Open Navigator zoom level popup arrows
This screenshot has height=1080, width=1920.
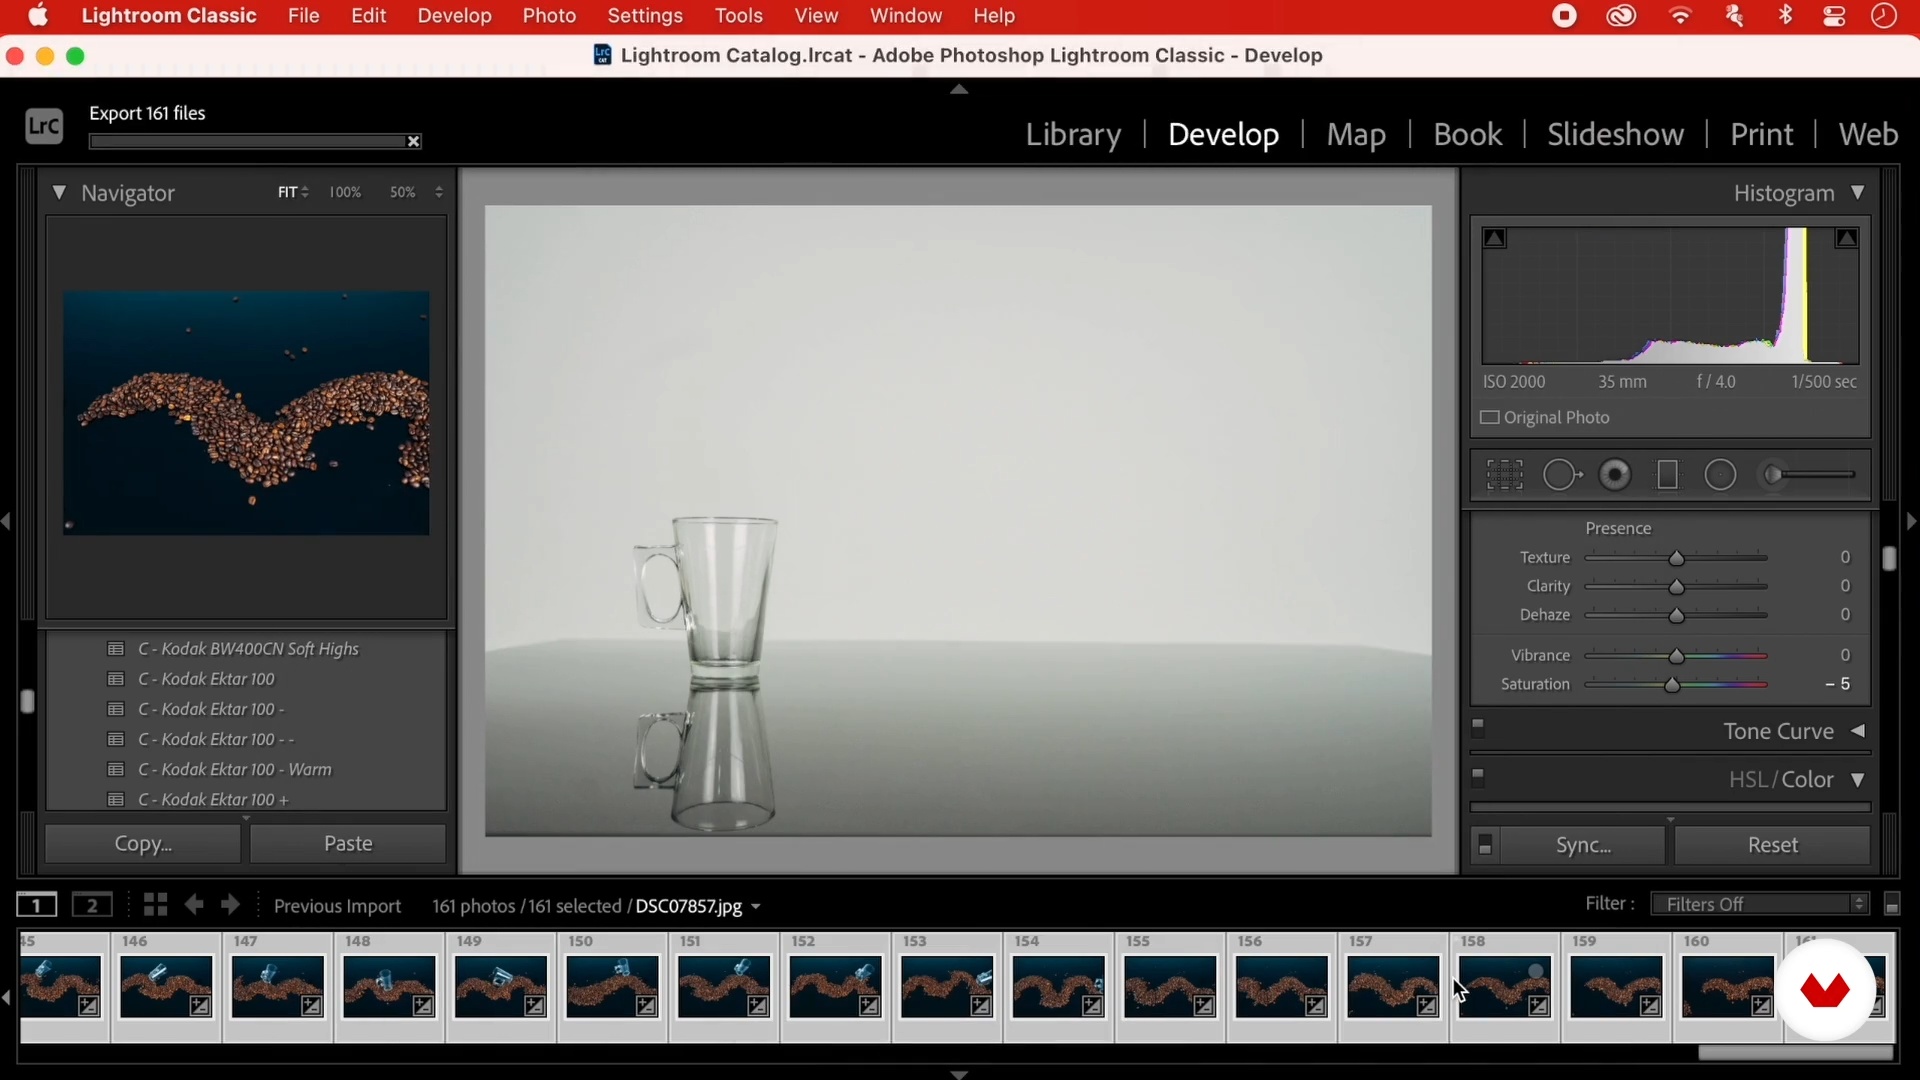click(439, 192)
